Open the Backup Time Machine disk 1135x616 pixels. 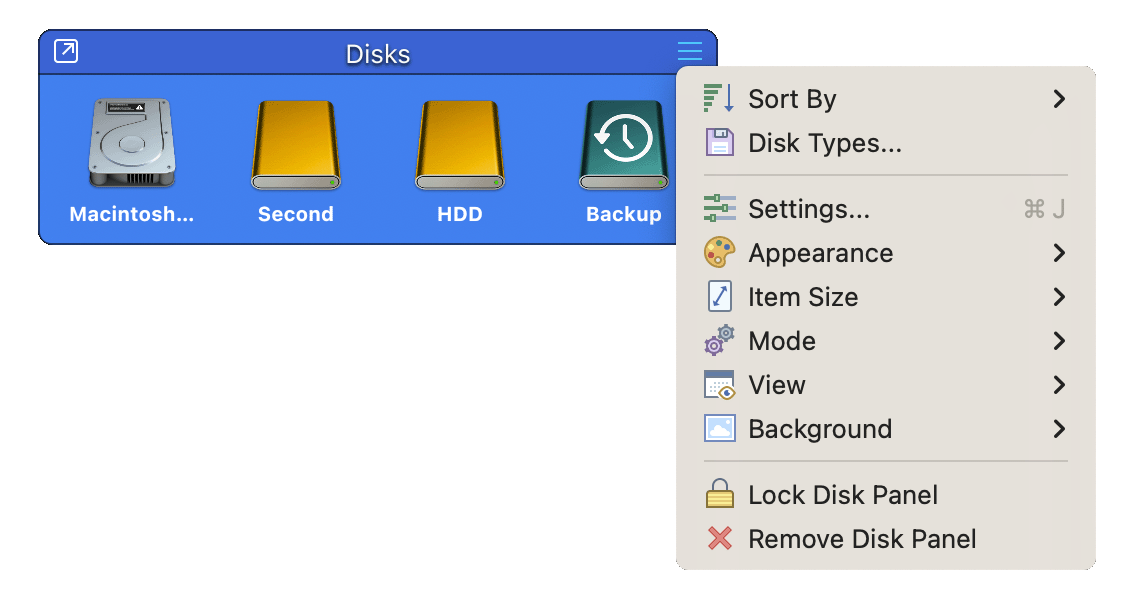(624, 144)
